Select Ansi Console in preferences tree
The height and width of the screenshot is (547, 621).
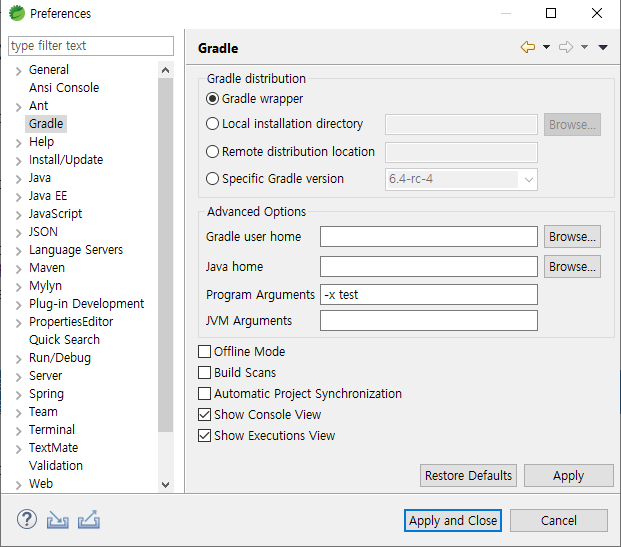tap(64, 88)
